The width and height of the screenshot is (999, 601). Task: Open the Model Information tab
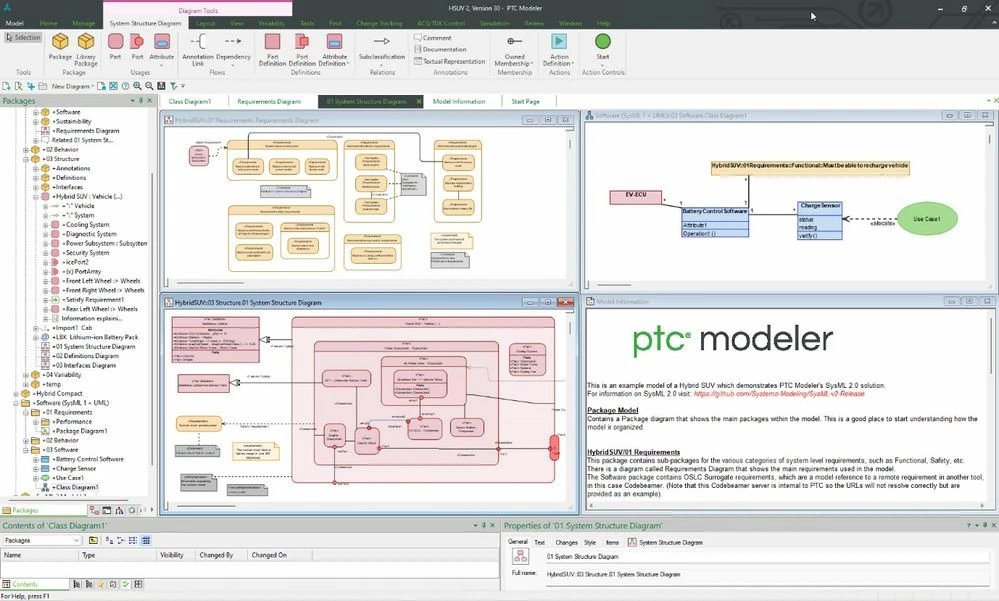pos(459,101)
